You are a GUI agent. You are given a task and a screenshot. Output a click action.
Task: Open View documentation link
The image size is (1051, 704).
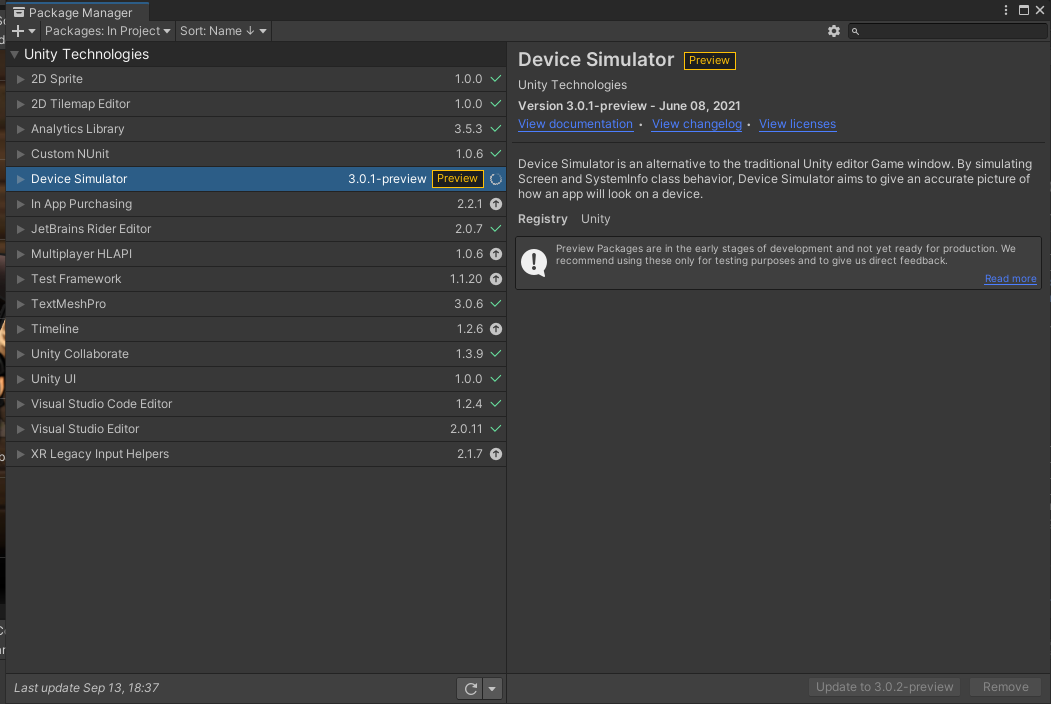coord(575,124)
